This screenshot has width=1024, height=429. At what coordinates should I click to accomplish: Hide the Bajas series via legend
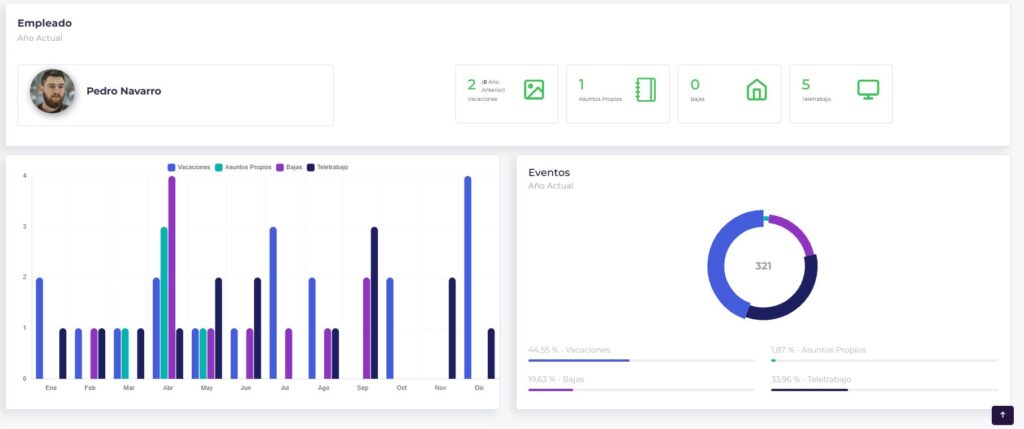point(289,167)
